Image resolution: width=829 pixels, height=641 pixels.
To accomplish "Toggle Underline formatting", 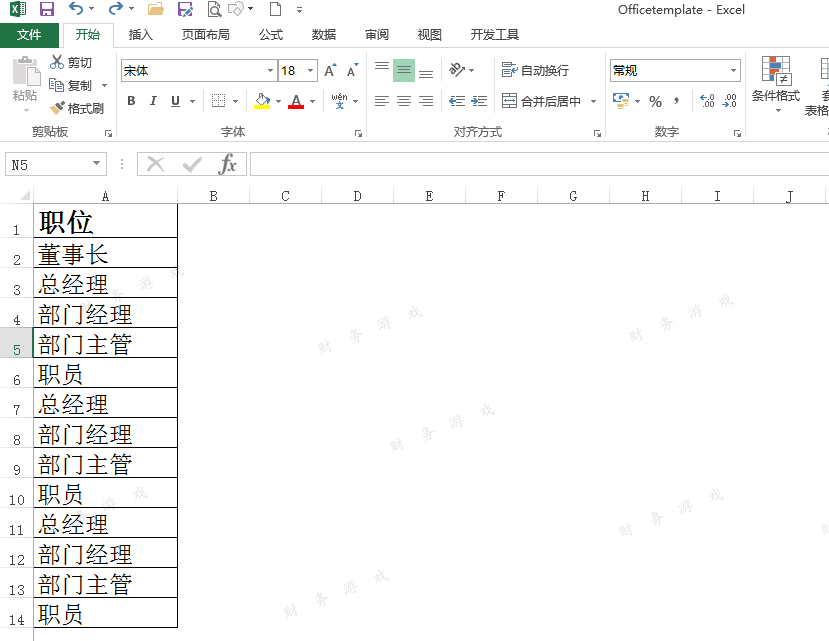I will click(176, 100).
